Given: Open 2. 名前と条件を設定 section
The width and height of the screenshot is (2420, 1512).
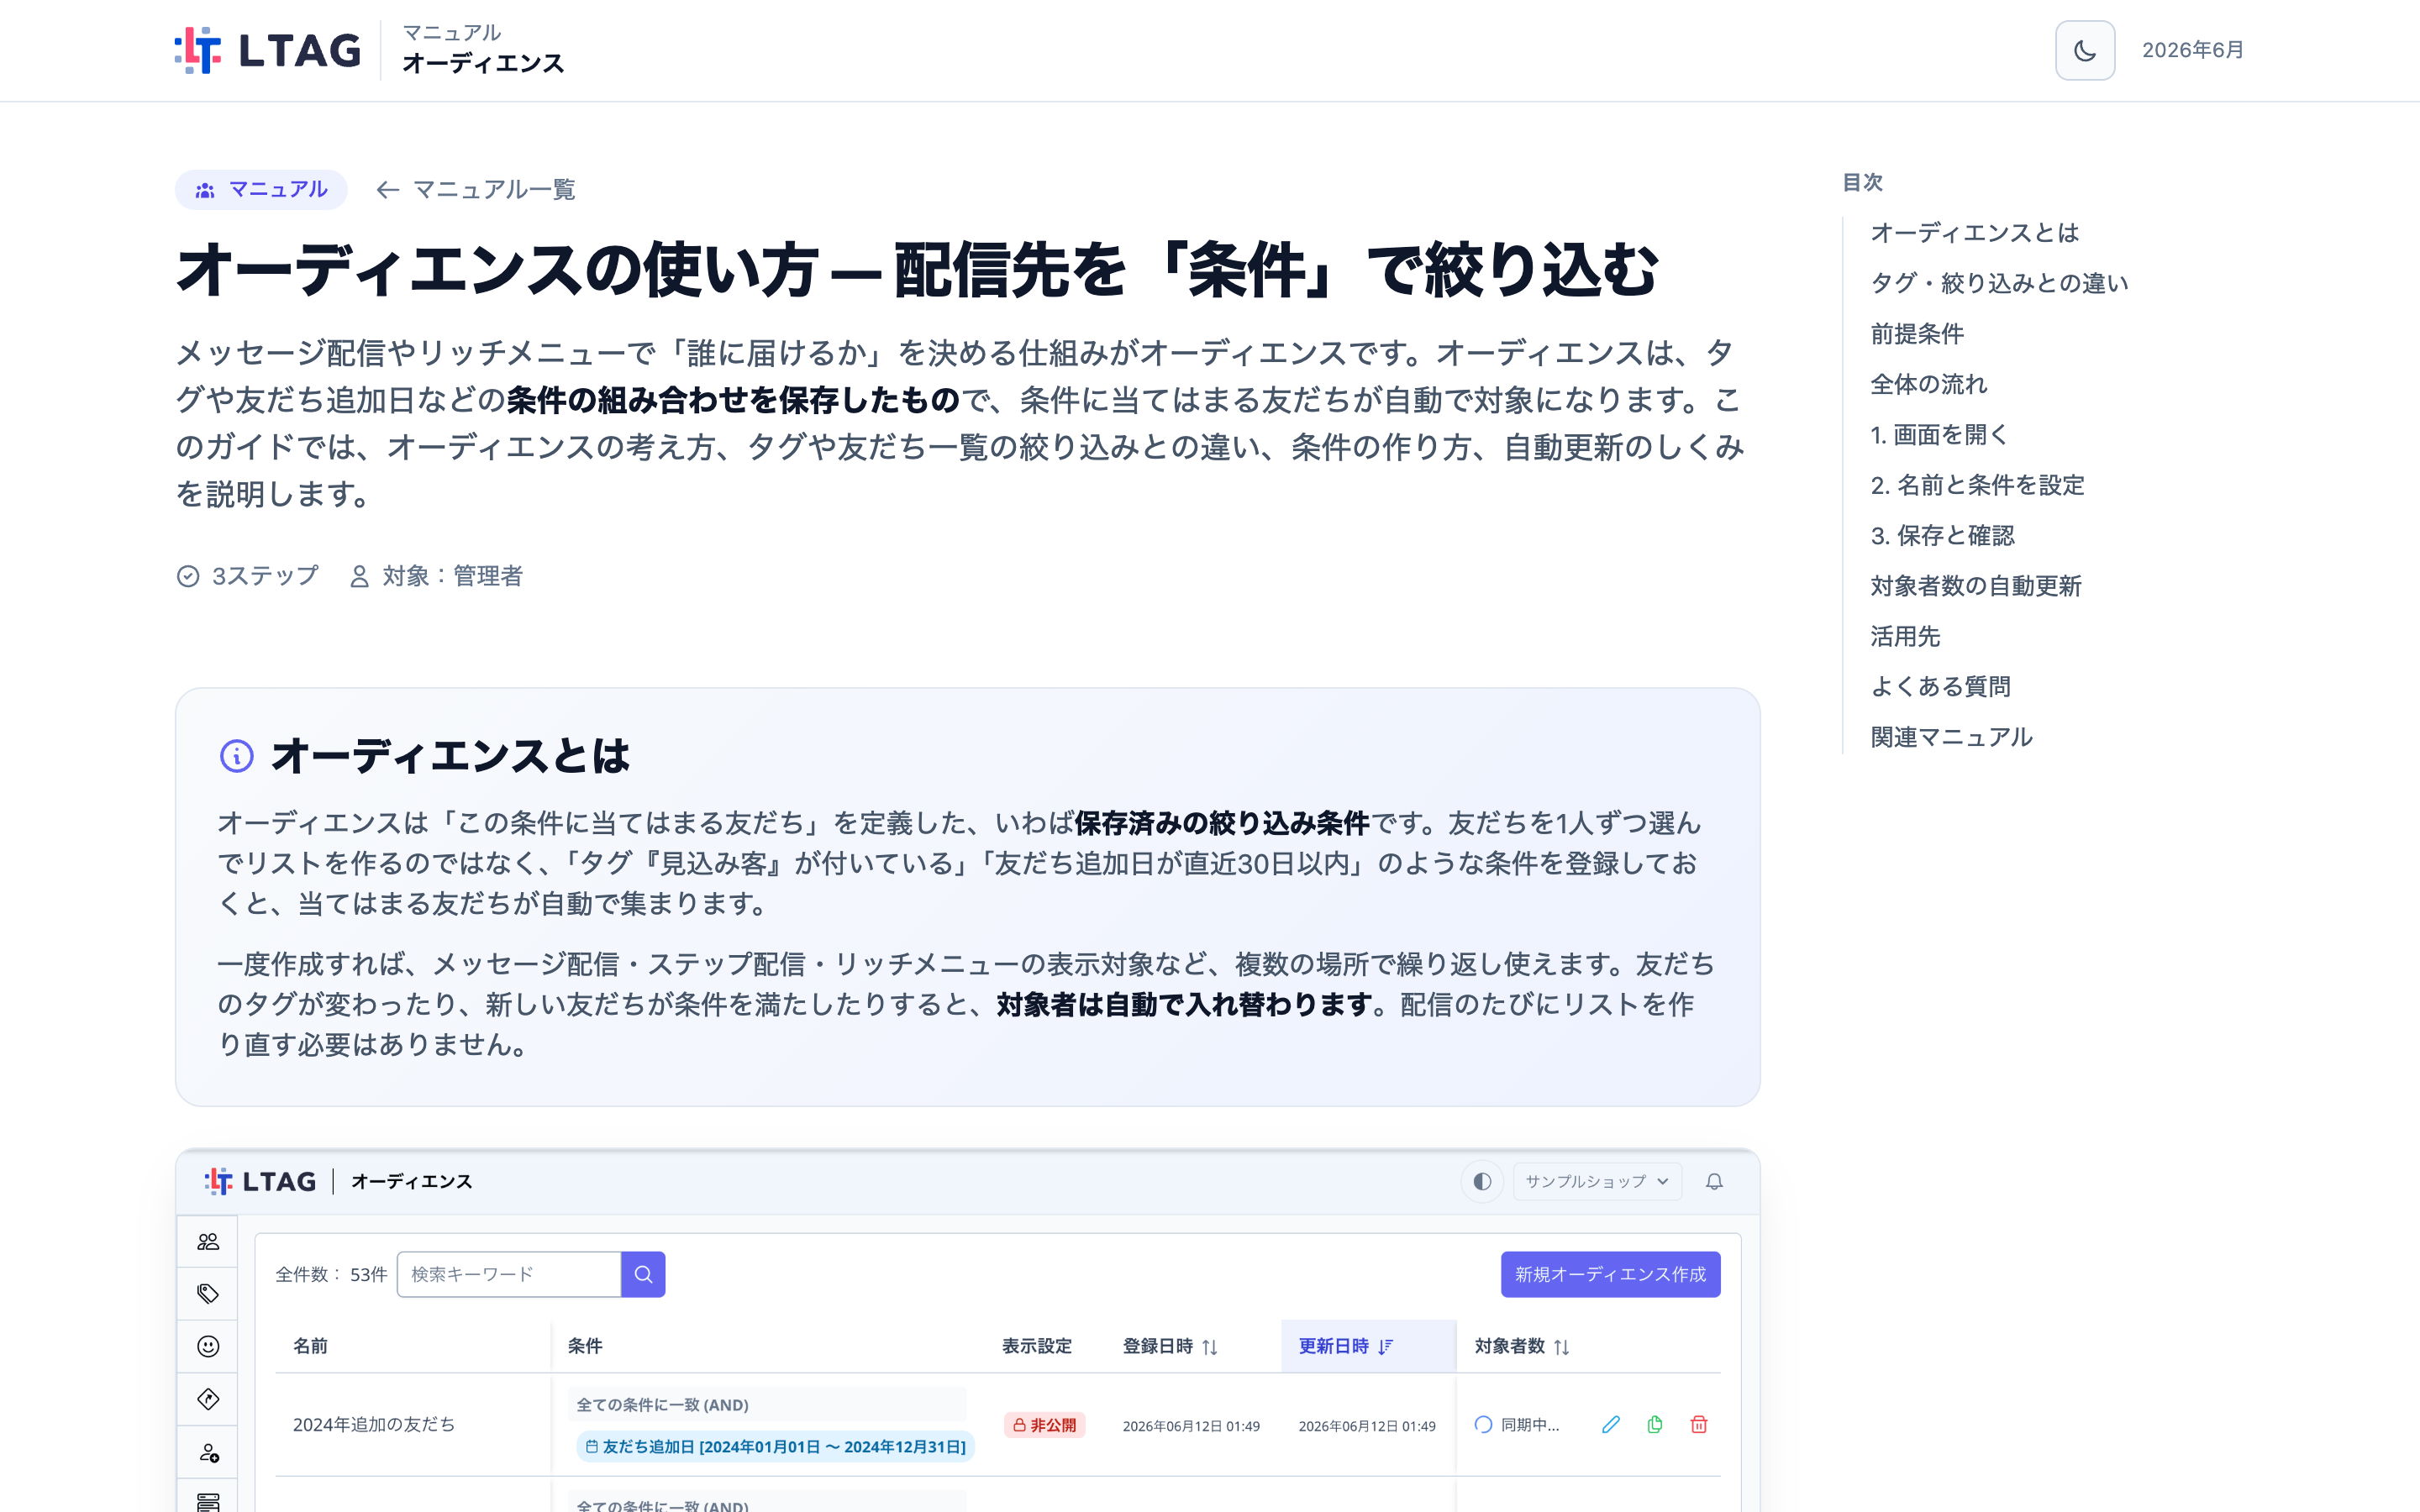Looking at the screenshot, I should pos(1977,485).
